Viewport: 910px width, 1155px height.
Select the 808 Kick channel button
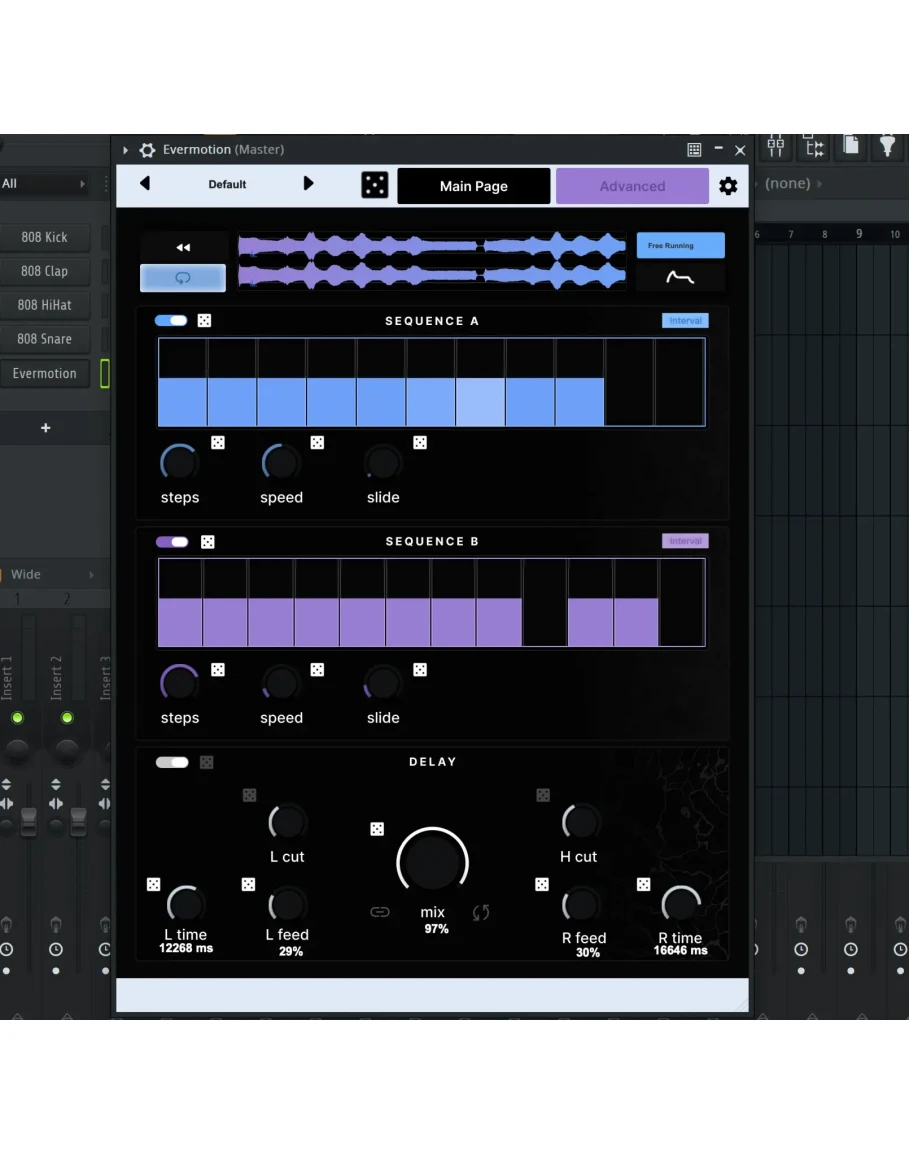45,238
